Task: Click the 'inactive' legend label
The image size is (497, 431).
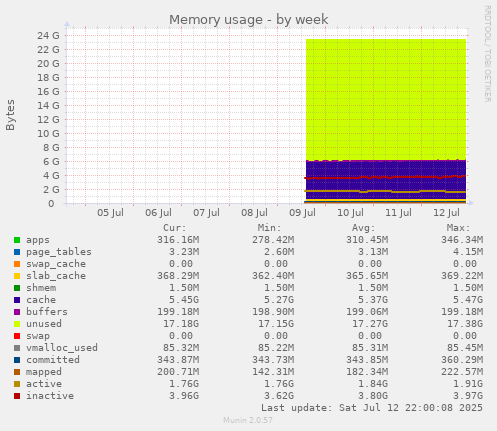Action: (x=50, y=396)
